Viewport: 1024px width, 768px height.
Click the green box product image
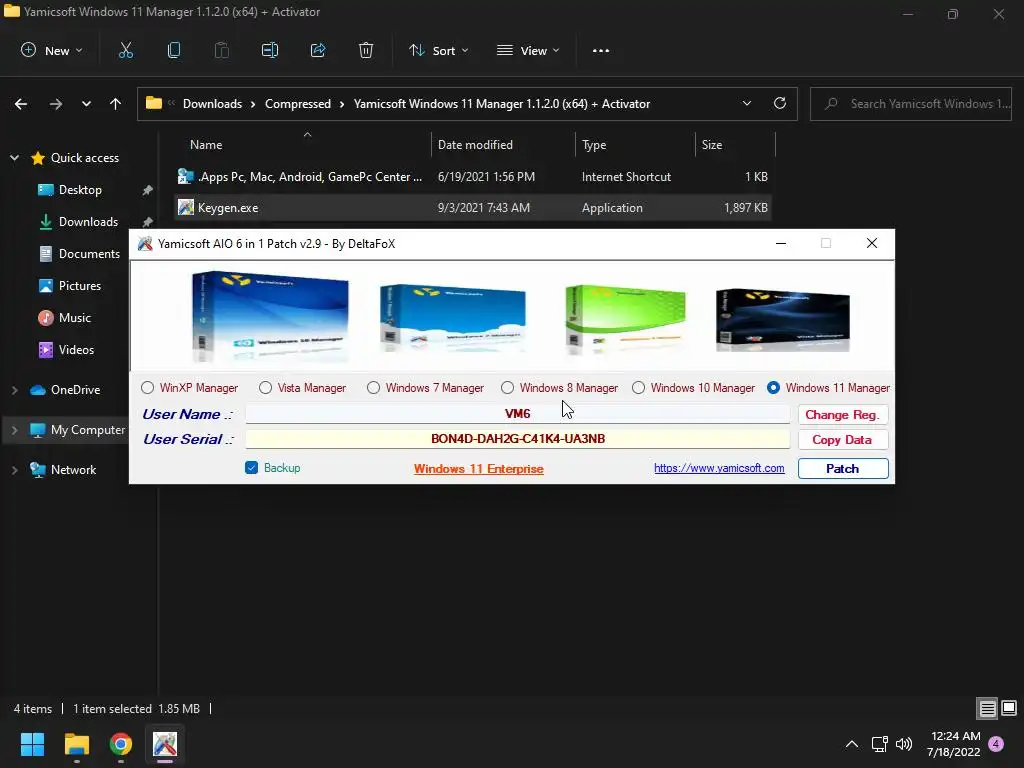tap(625, 319)
